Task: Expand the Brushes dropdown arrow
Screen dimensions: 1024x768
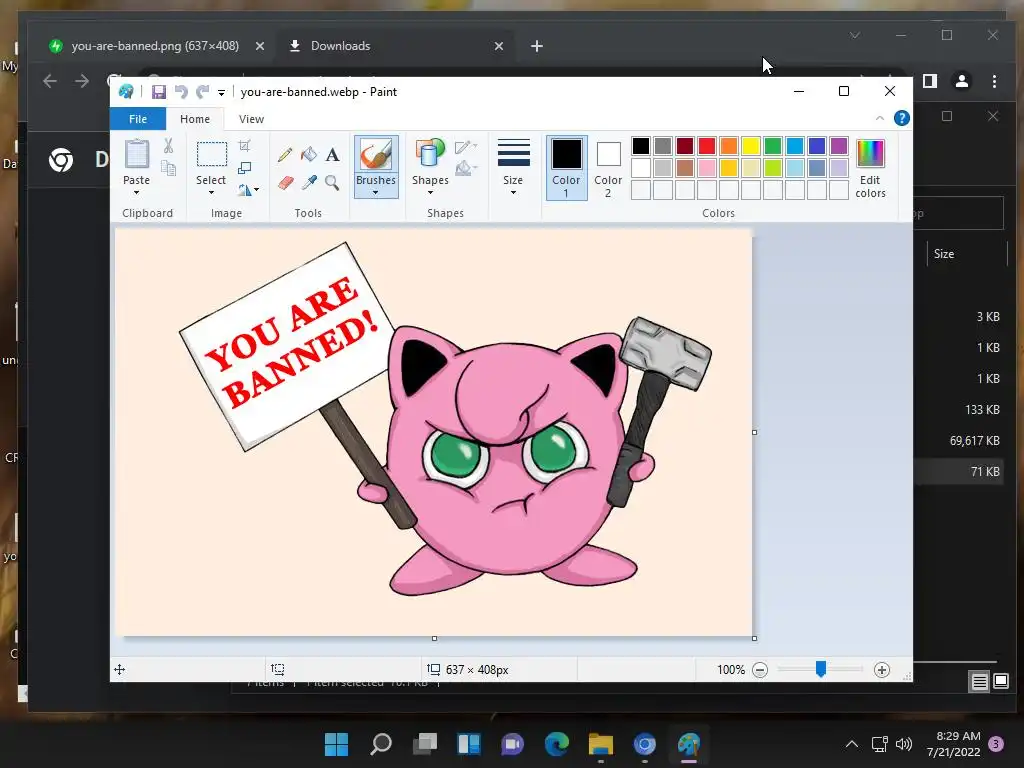Action: point(376,193)
